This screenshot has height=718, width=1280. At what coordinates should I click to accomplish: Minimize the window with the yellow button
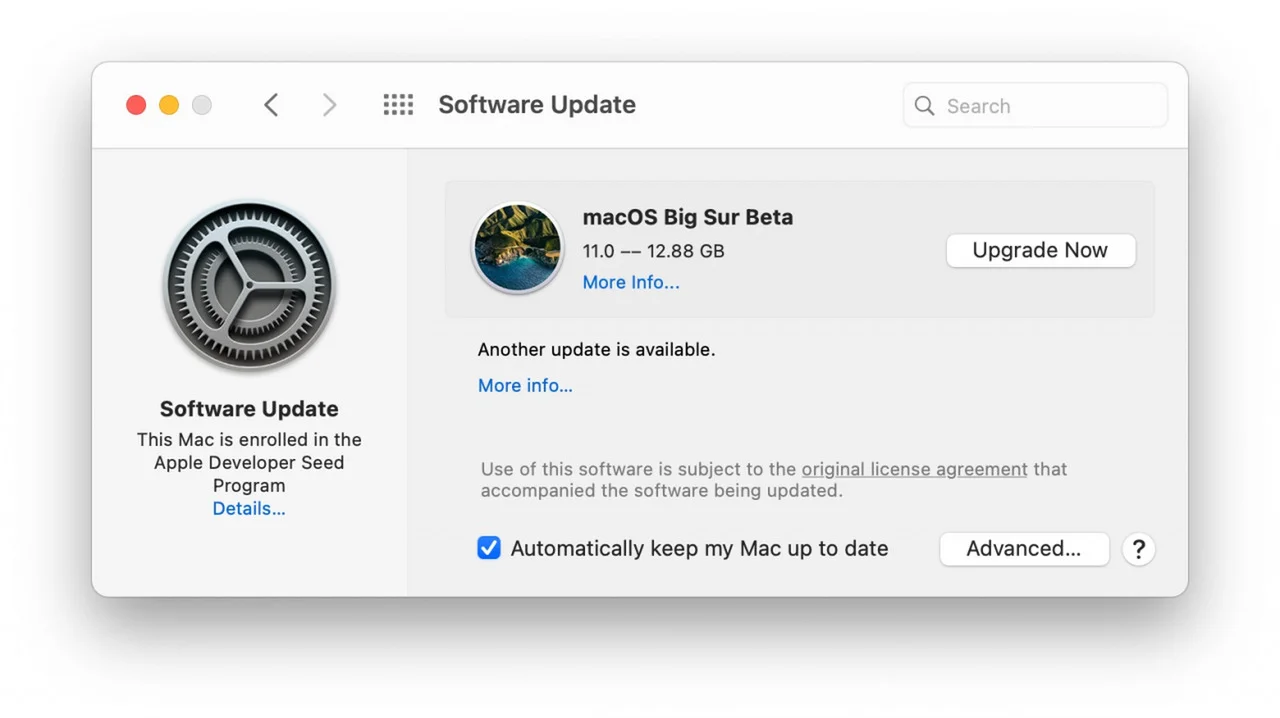click(169, 105)
